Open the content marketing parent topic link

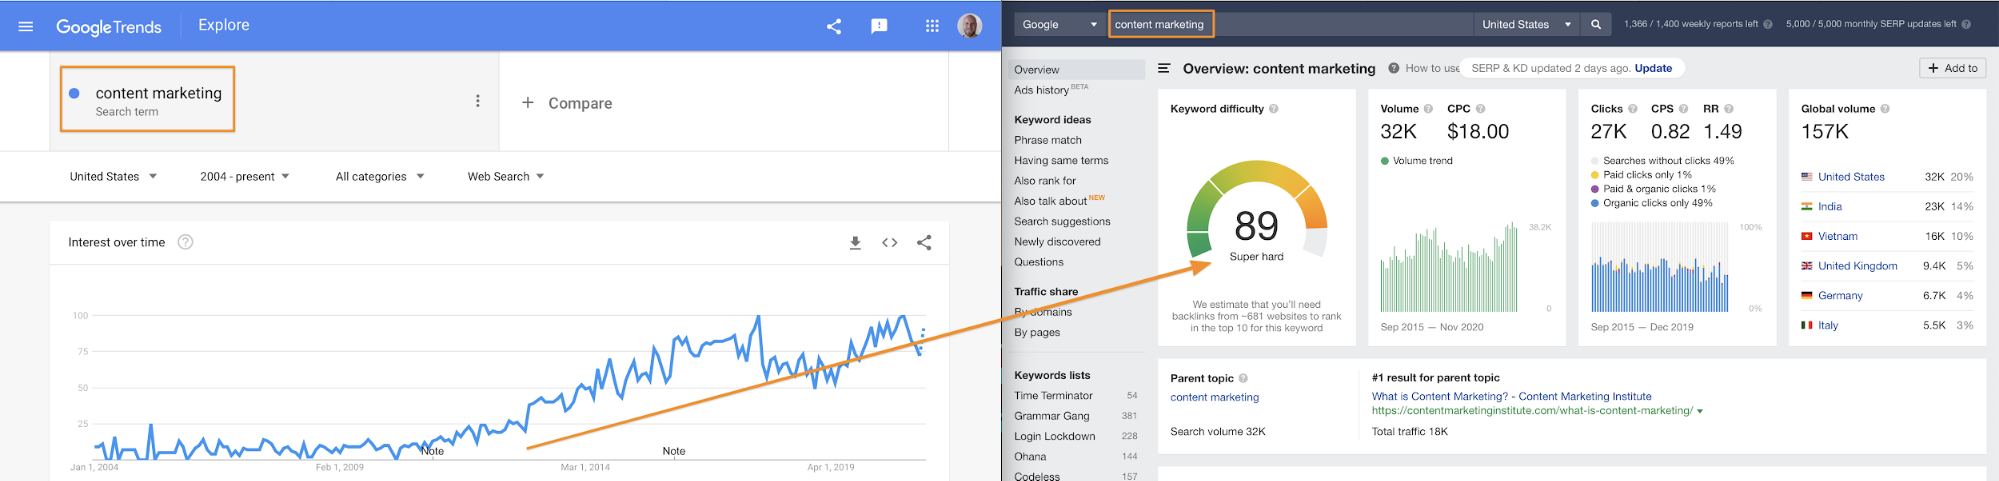[x=1214, y=397]
